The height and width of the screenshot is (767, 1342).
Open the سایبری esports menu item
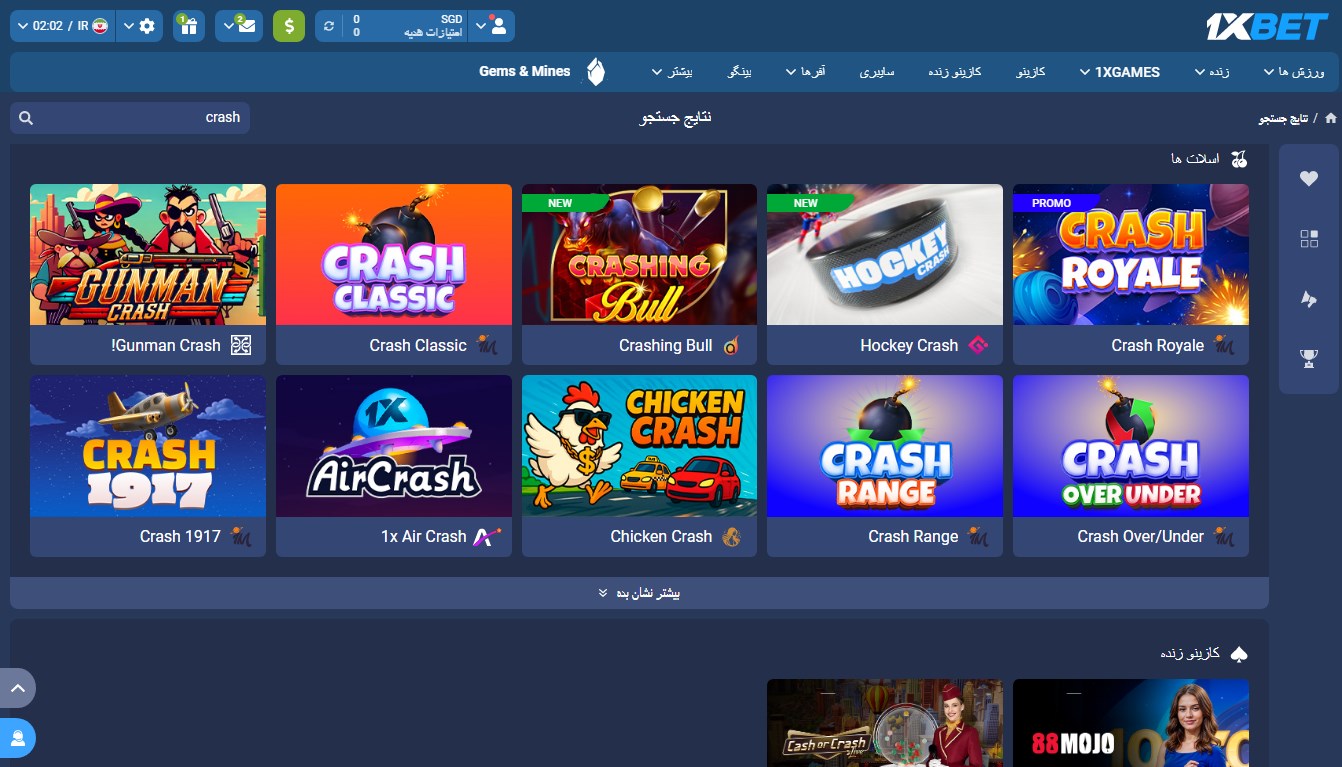coord(877,72)
